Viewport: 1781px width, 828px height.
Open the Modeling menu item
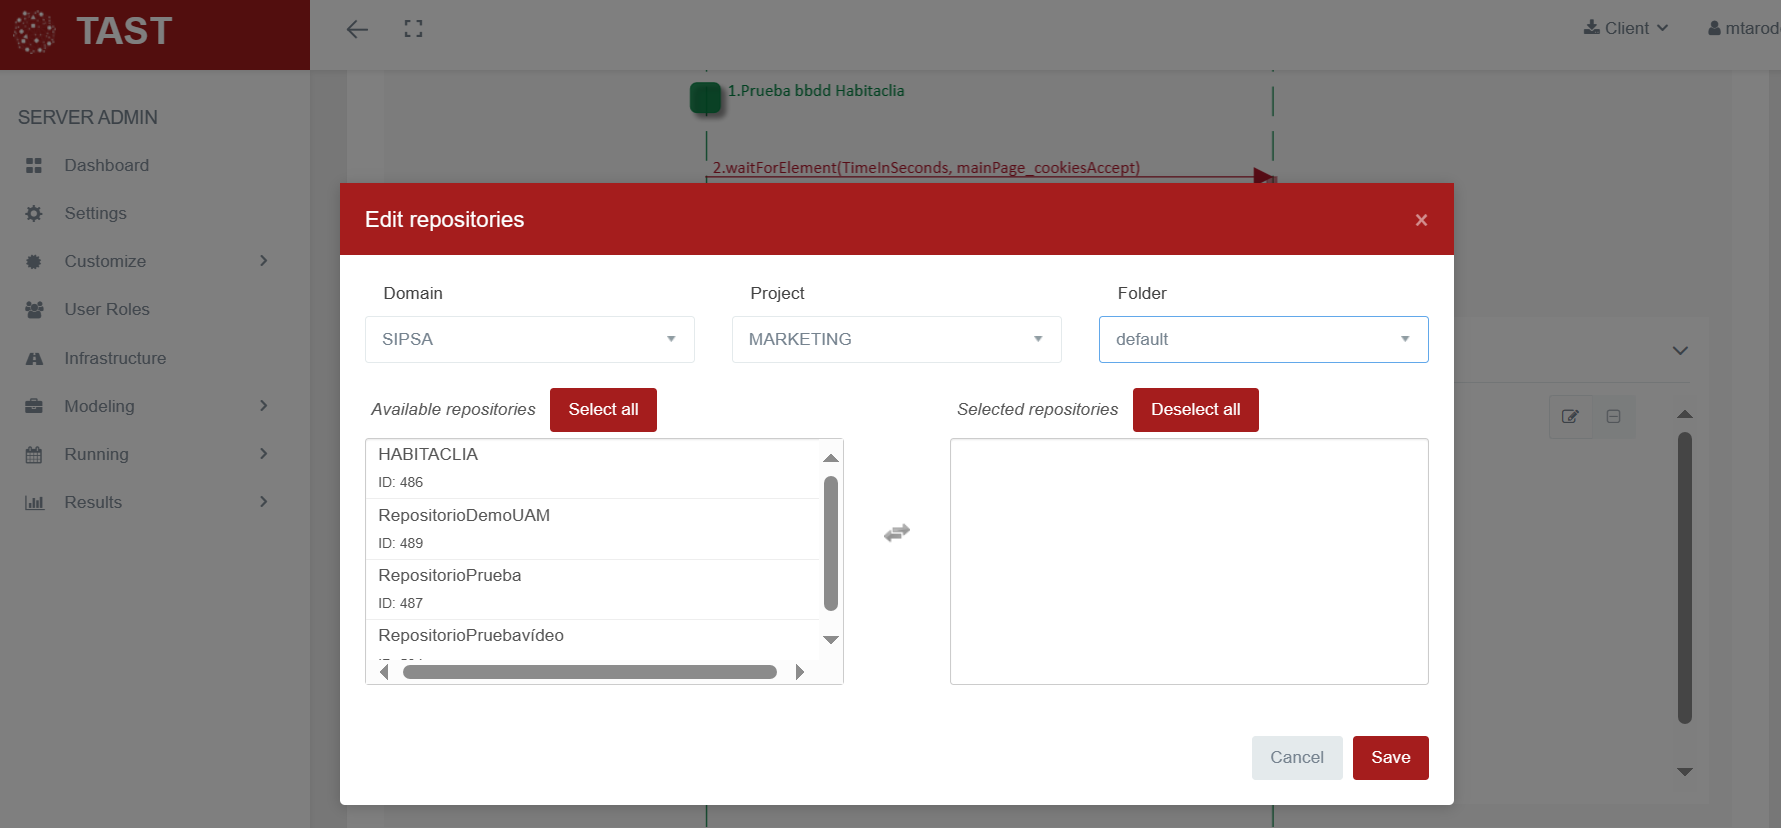coord(99,406)
